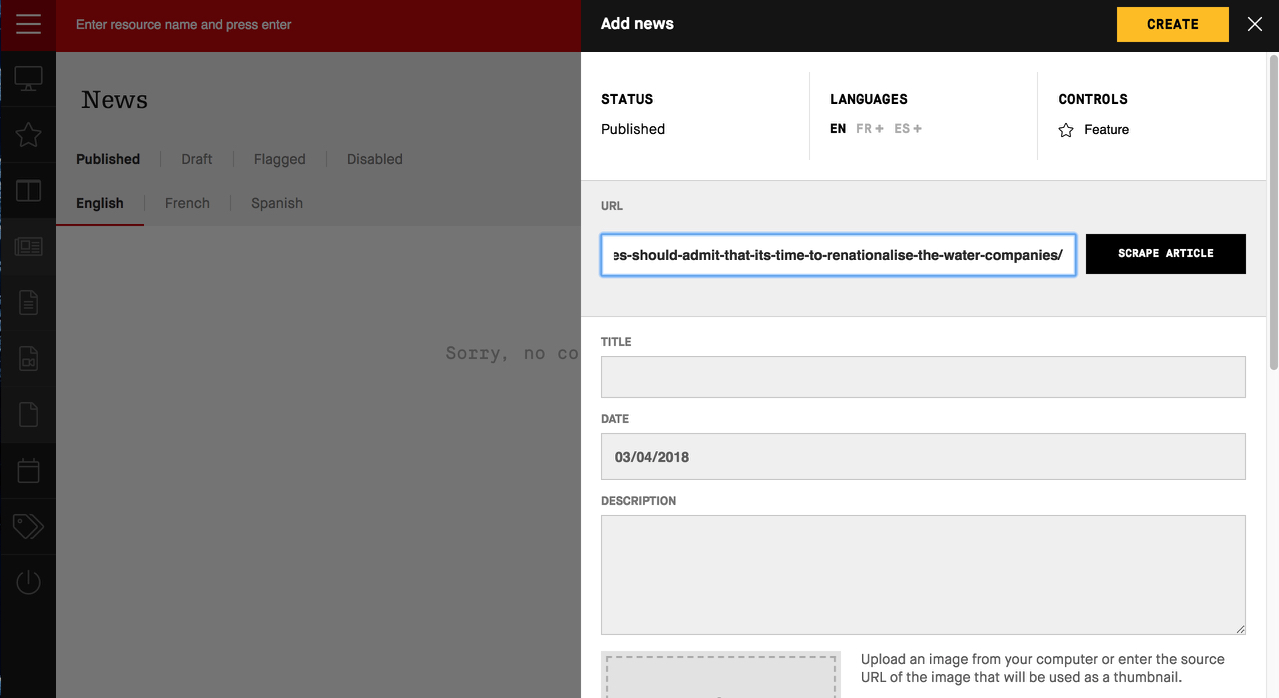Switch to the Draft tab
Screen dimensions: 1279x698
click(x=197, y=159)
